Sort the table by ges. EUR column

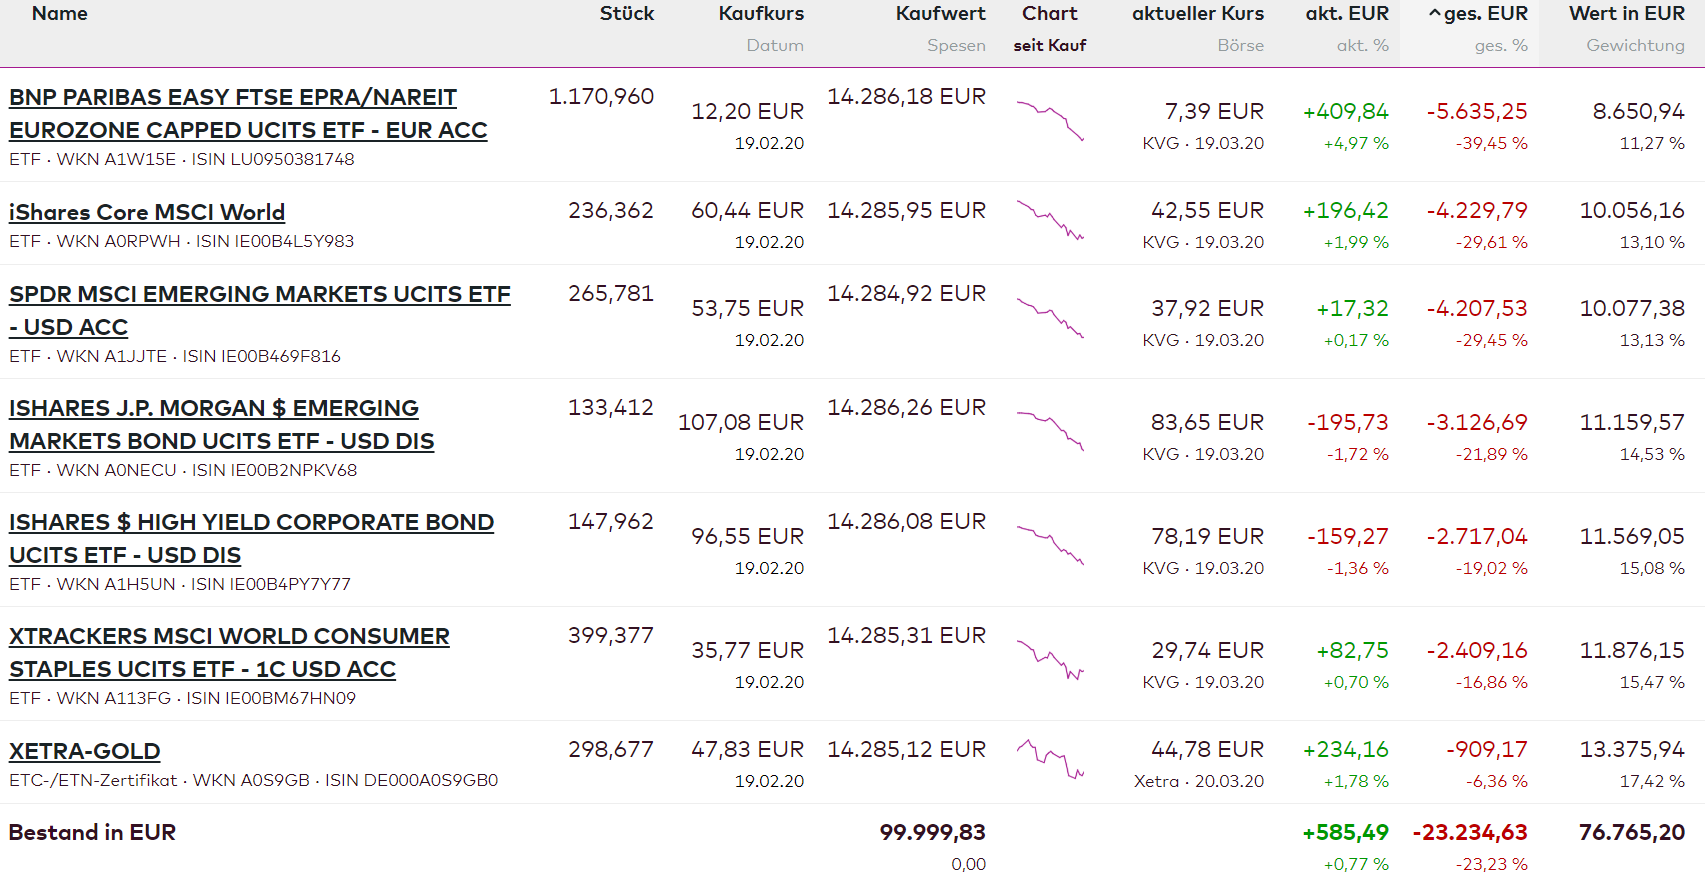point(1485,14)
